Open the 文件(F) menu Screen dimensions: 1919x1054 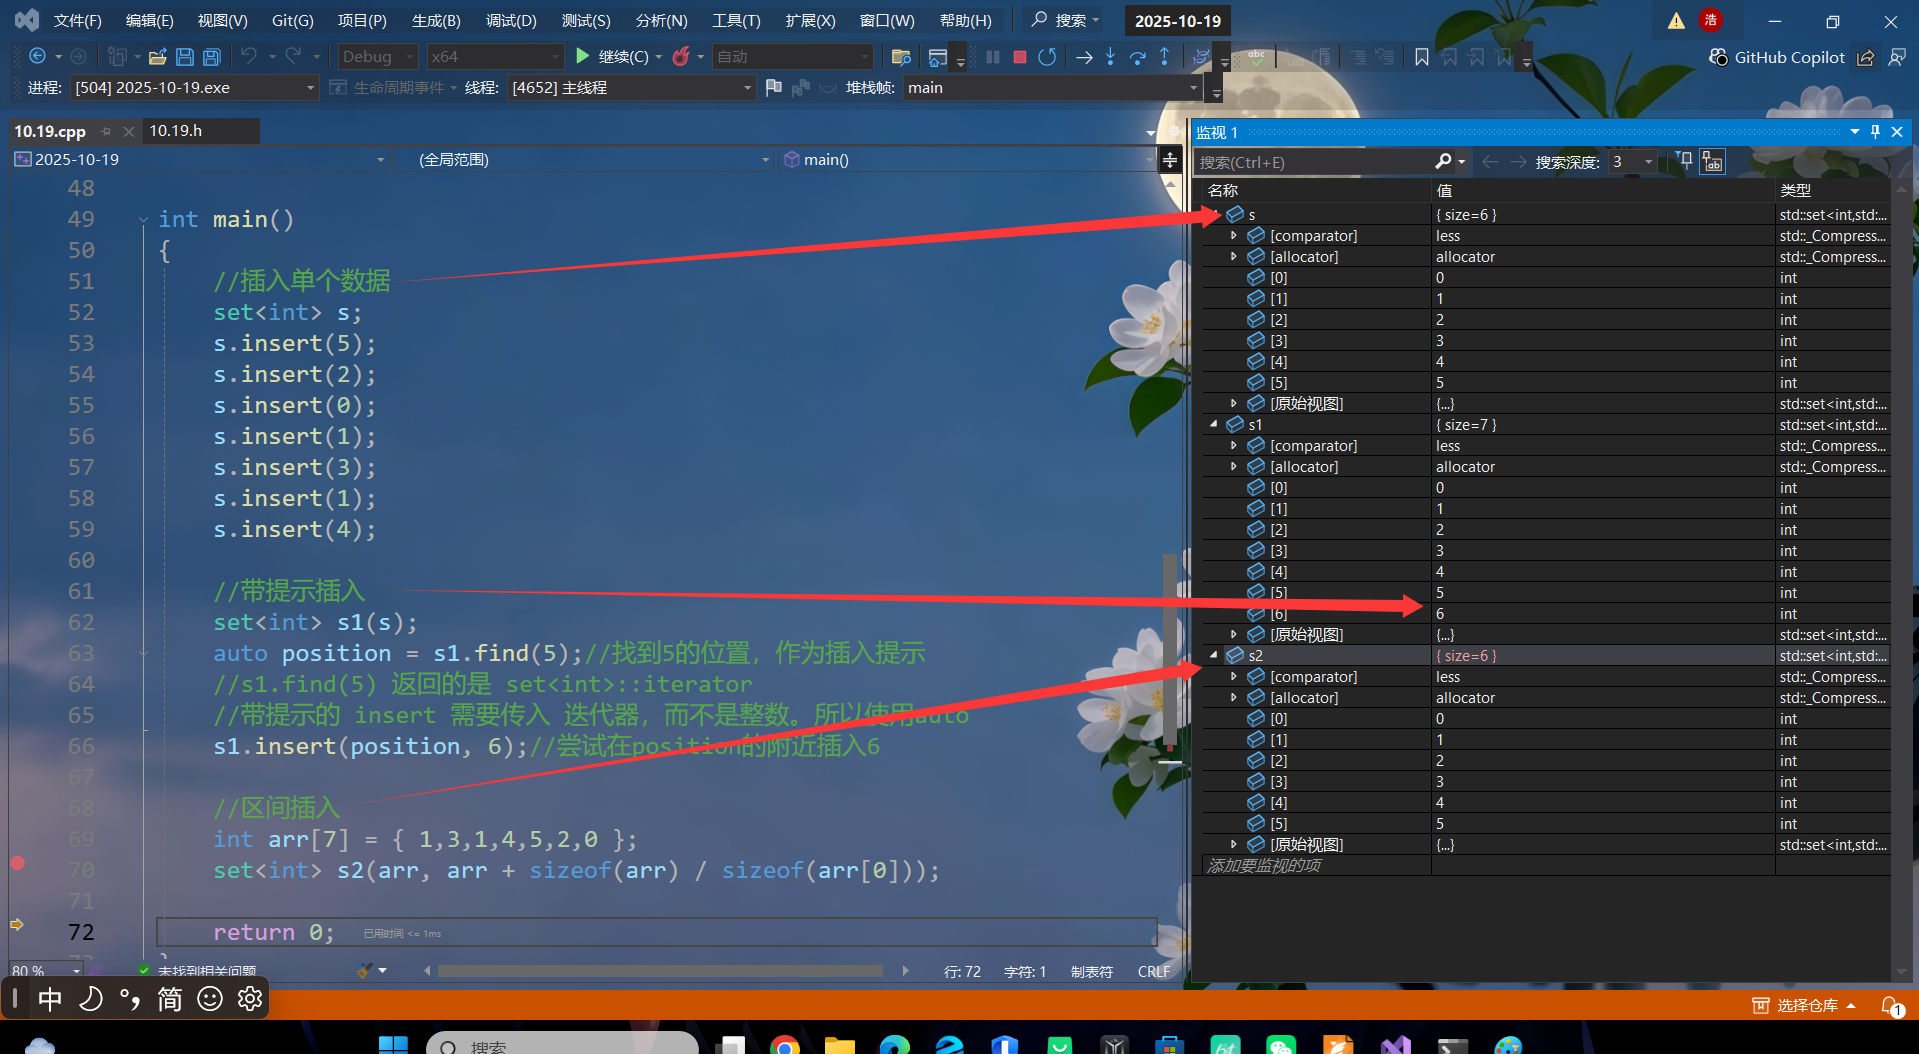pyautogui.click(x=78, y=21)
